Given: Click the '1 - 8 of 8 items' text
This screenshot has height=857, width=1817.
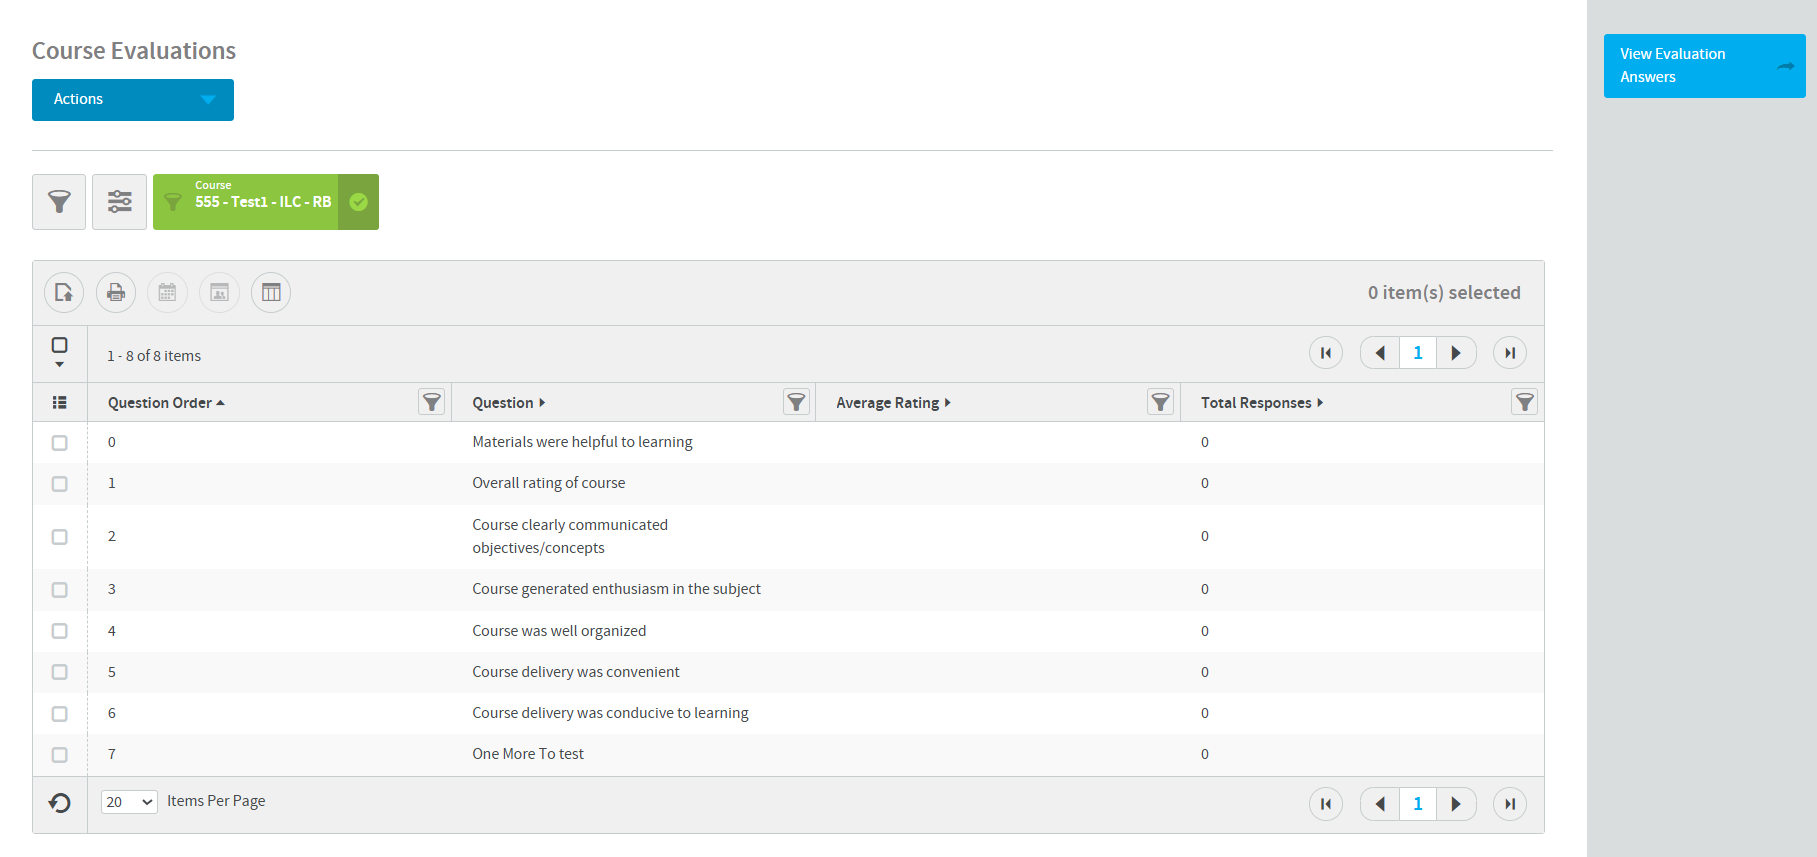Looking at the screenshot, I should [154, 356].
